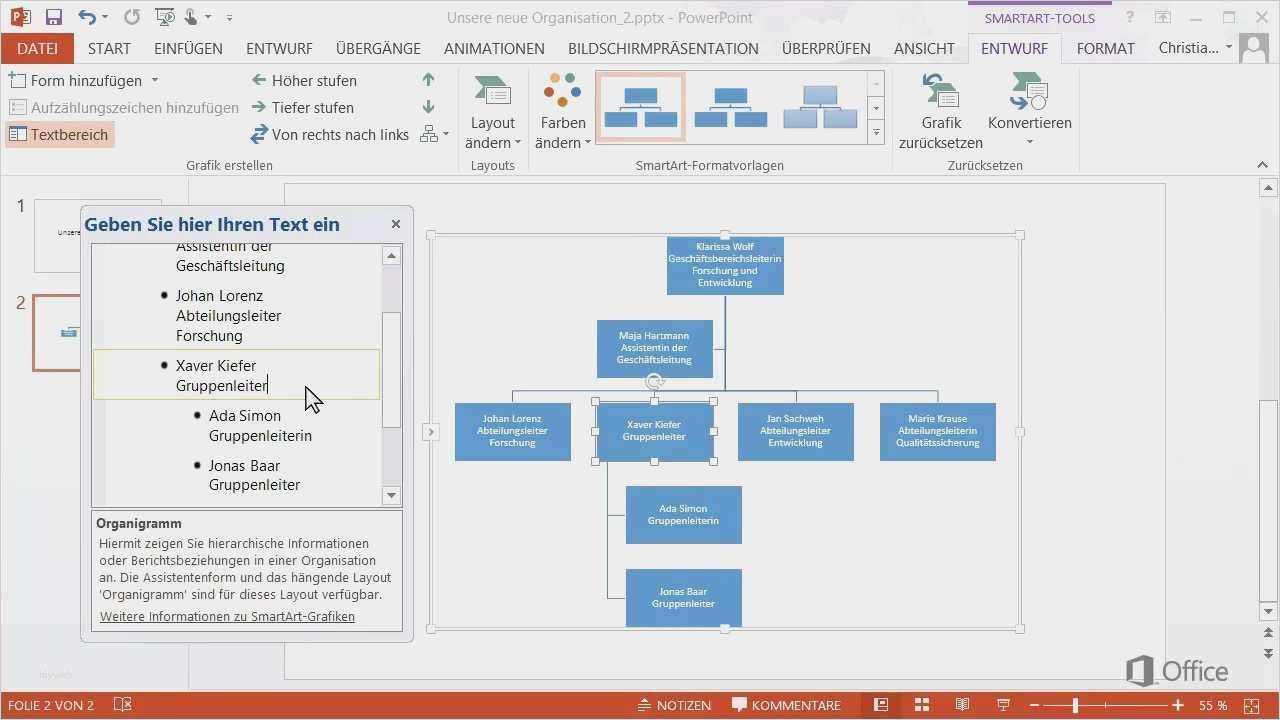Viewport: 1280px width, 720px height.
Task: Select Marie Krause box in org chart
Action: [938, 431]
